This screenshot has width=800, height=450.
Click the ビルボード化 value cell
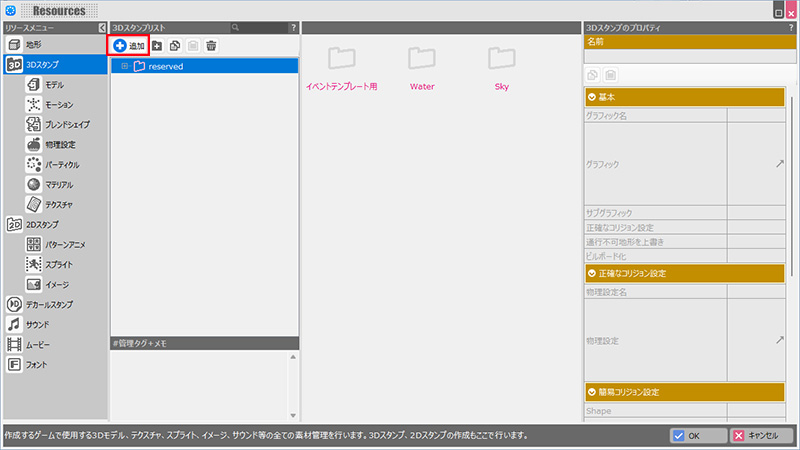(x=756, y=256)
